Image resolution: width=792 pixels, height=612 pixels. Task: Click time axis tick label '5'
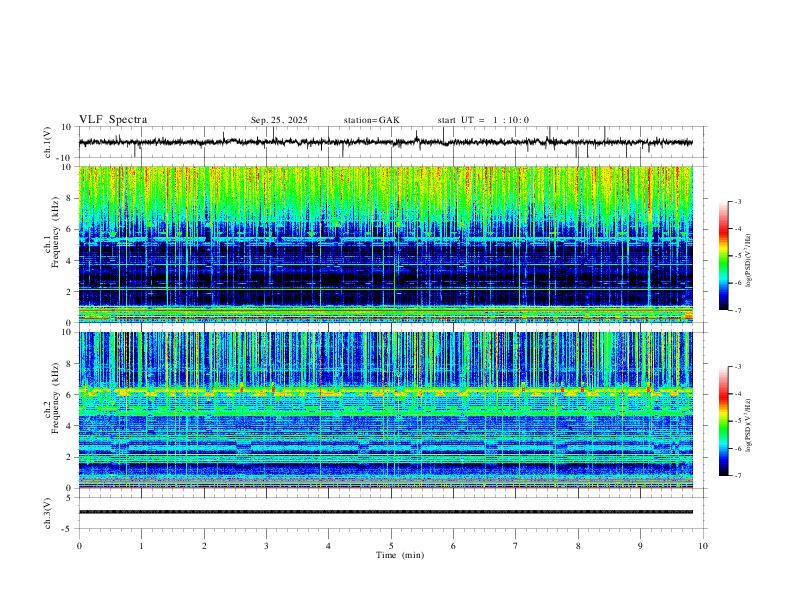(x=391, y=546)
